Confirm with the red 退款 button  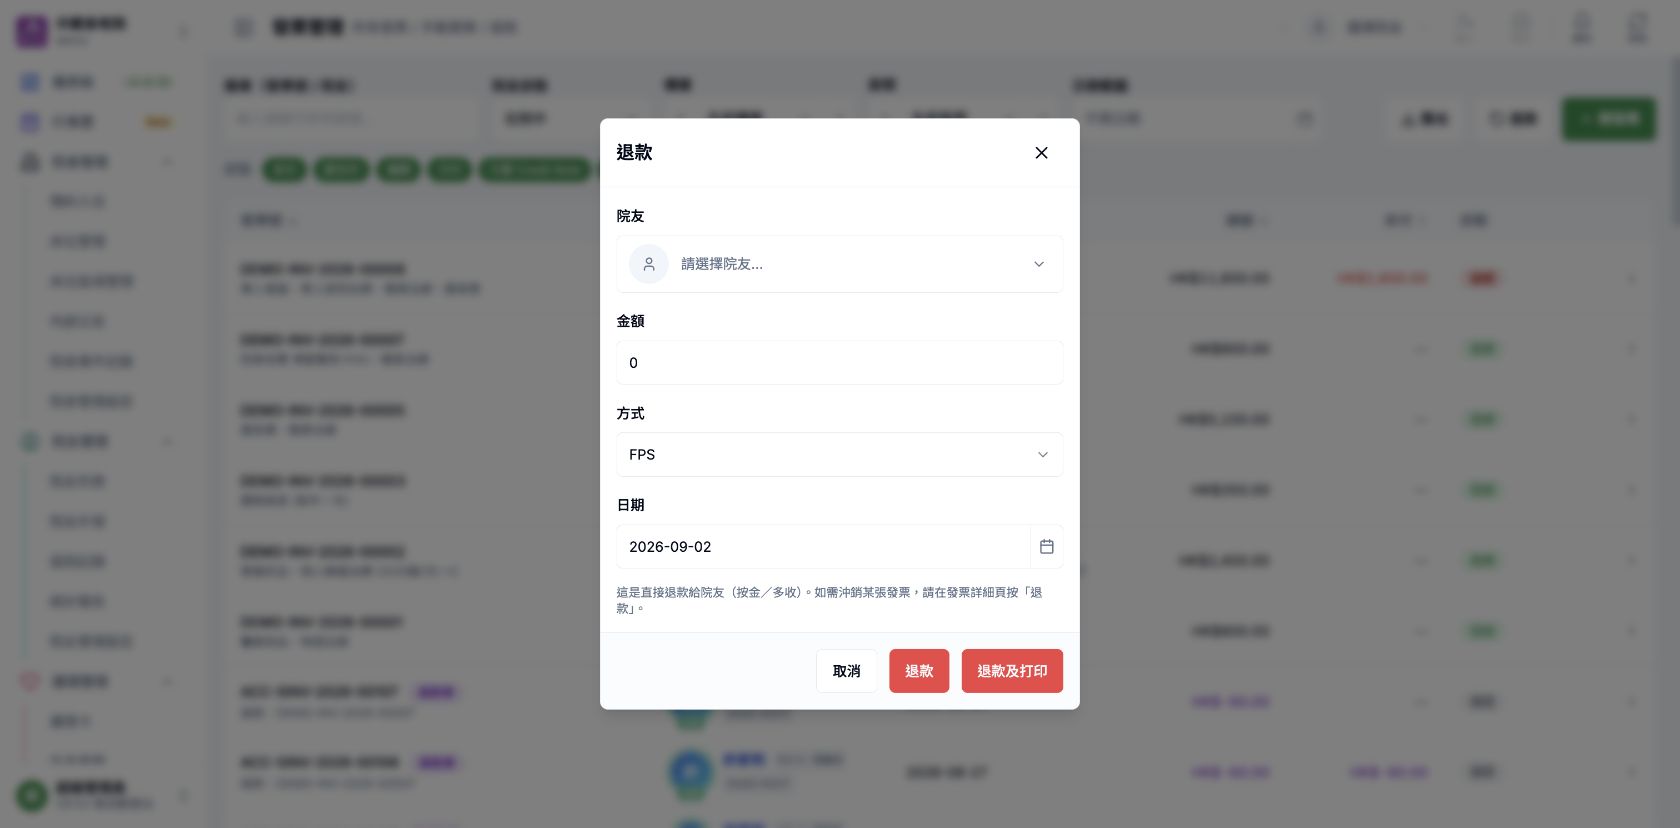919,671
